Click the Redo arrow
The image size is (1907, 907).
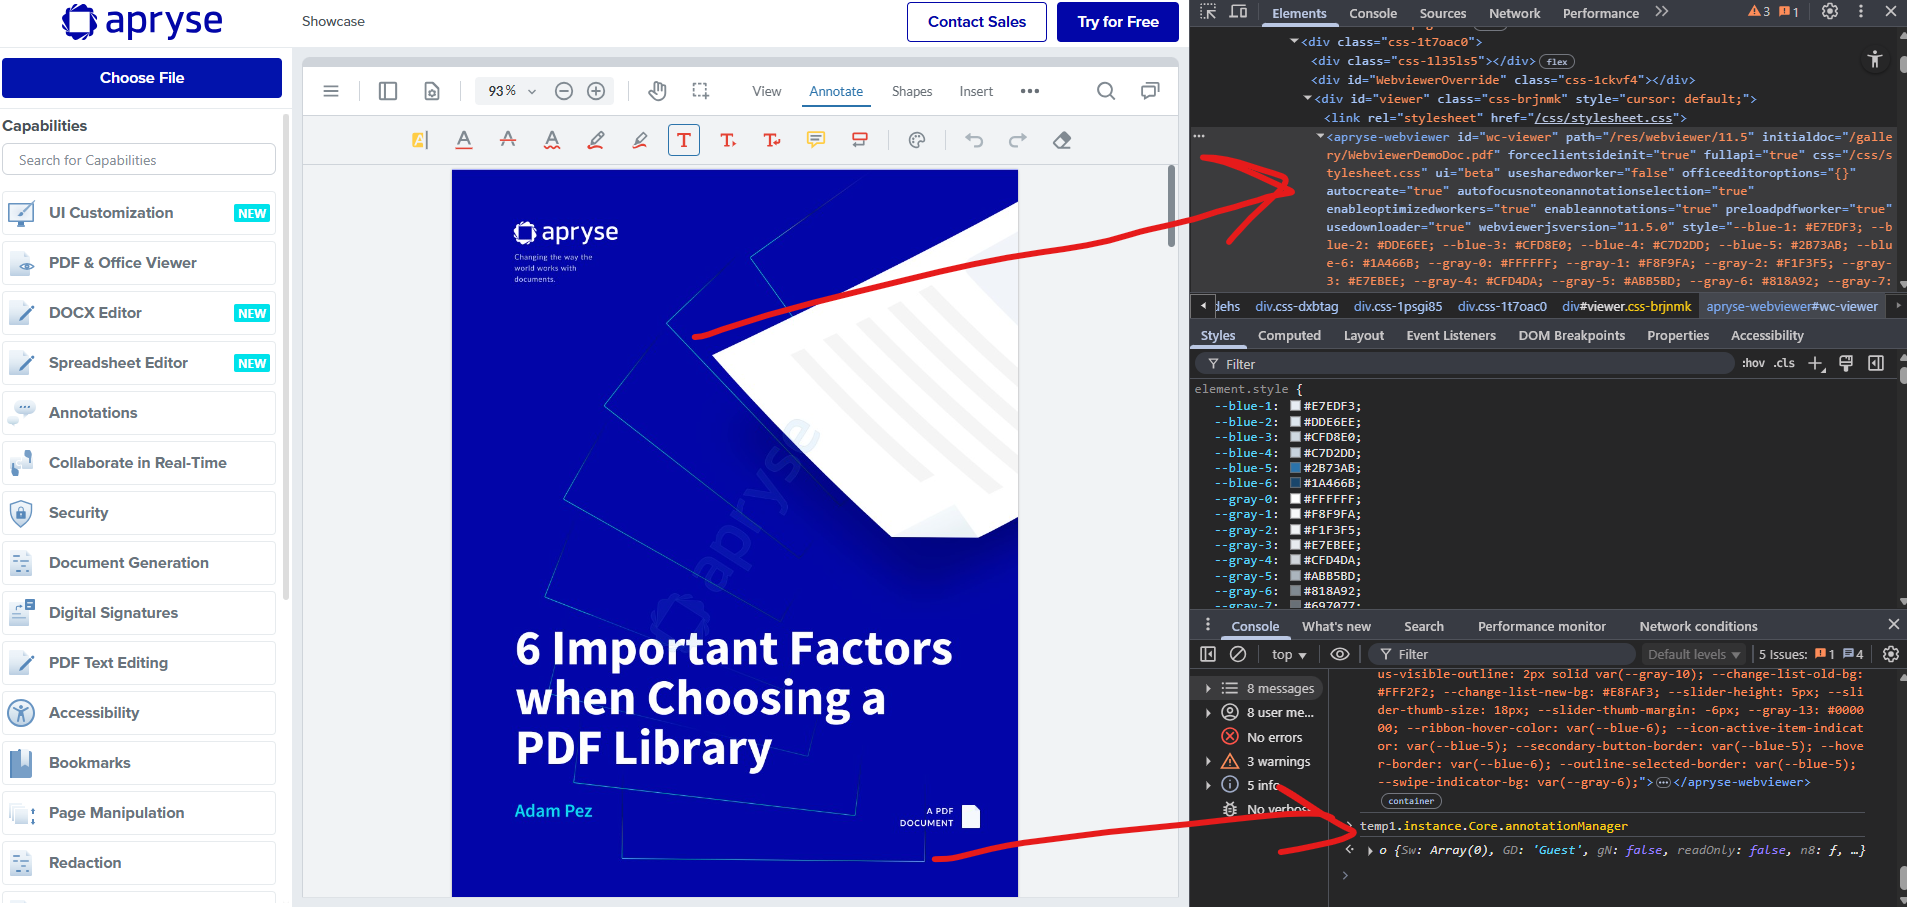[x=1018, y=140]
